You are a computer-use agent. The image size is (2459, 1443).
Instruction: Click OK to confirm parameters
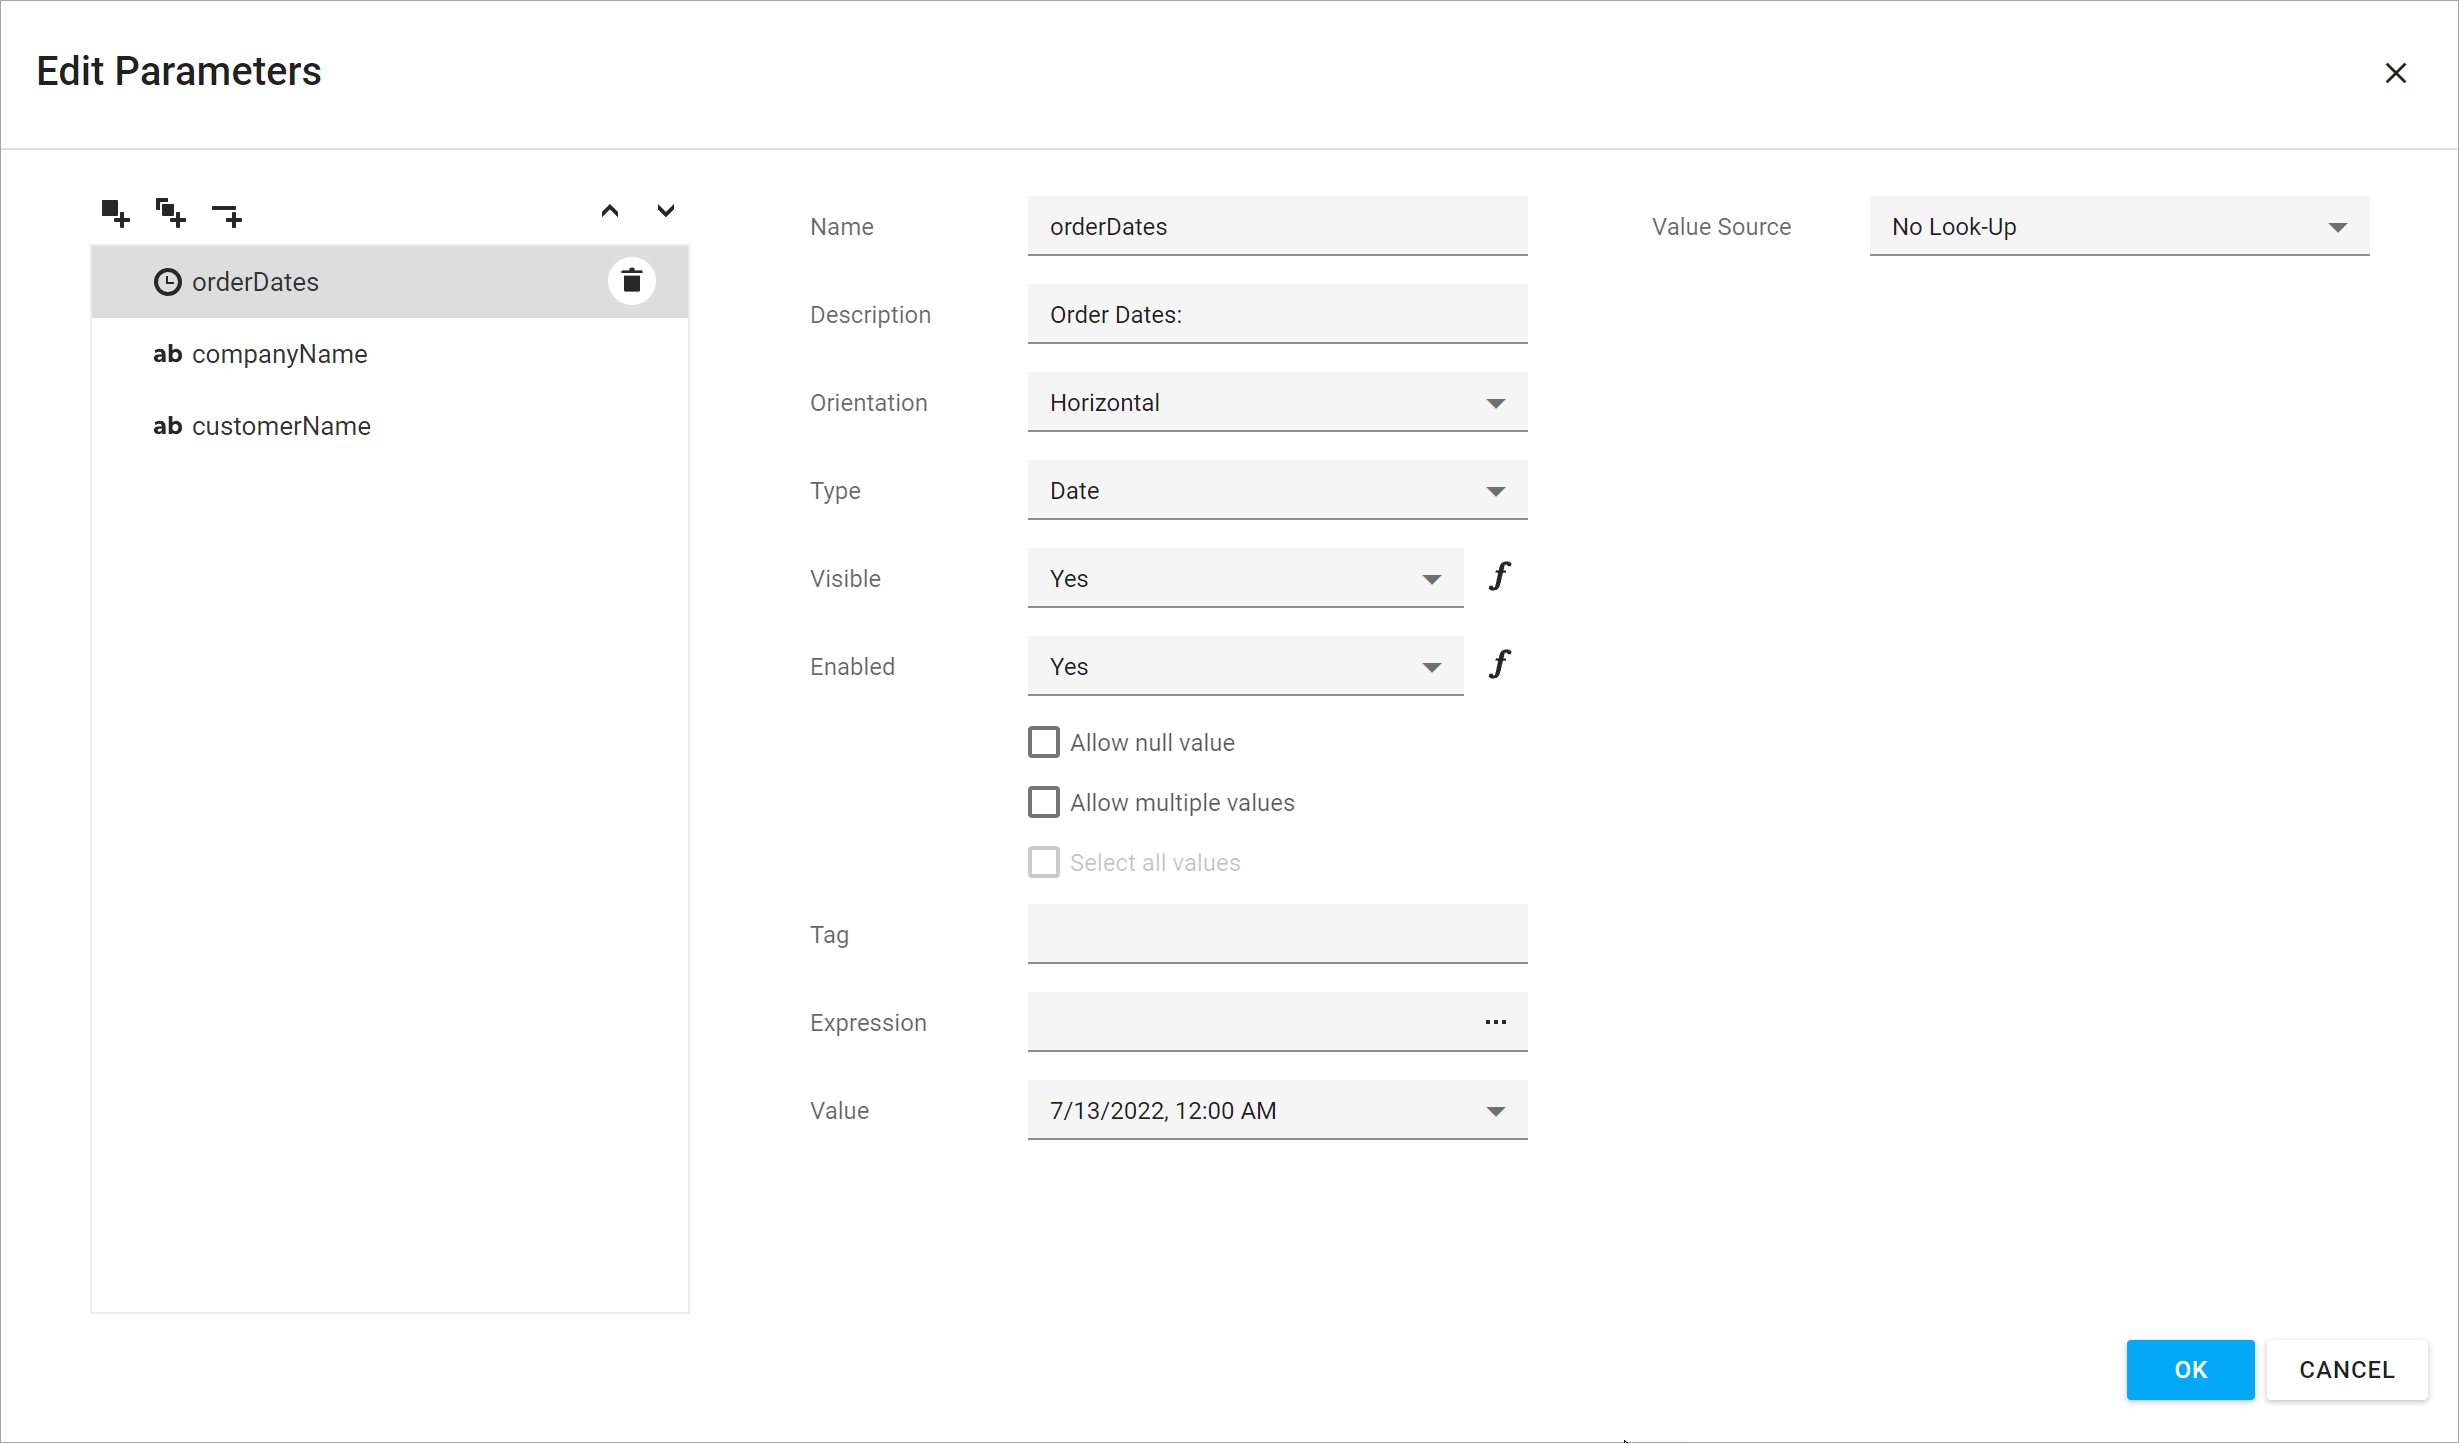2191,1369
